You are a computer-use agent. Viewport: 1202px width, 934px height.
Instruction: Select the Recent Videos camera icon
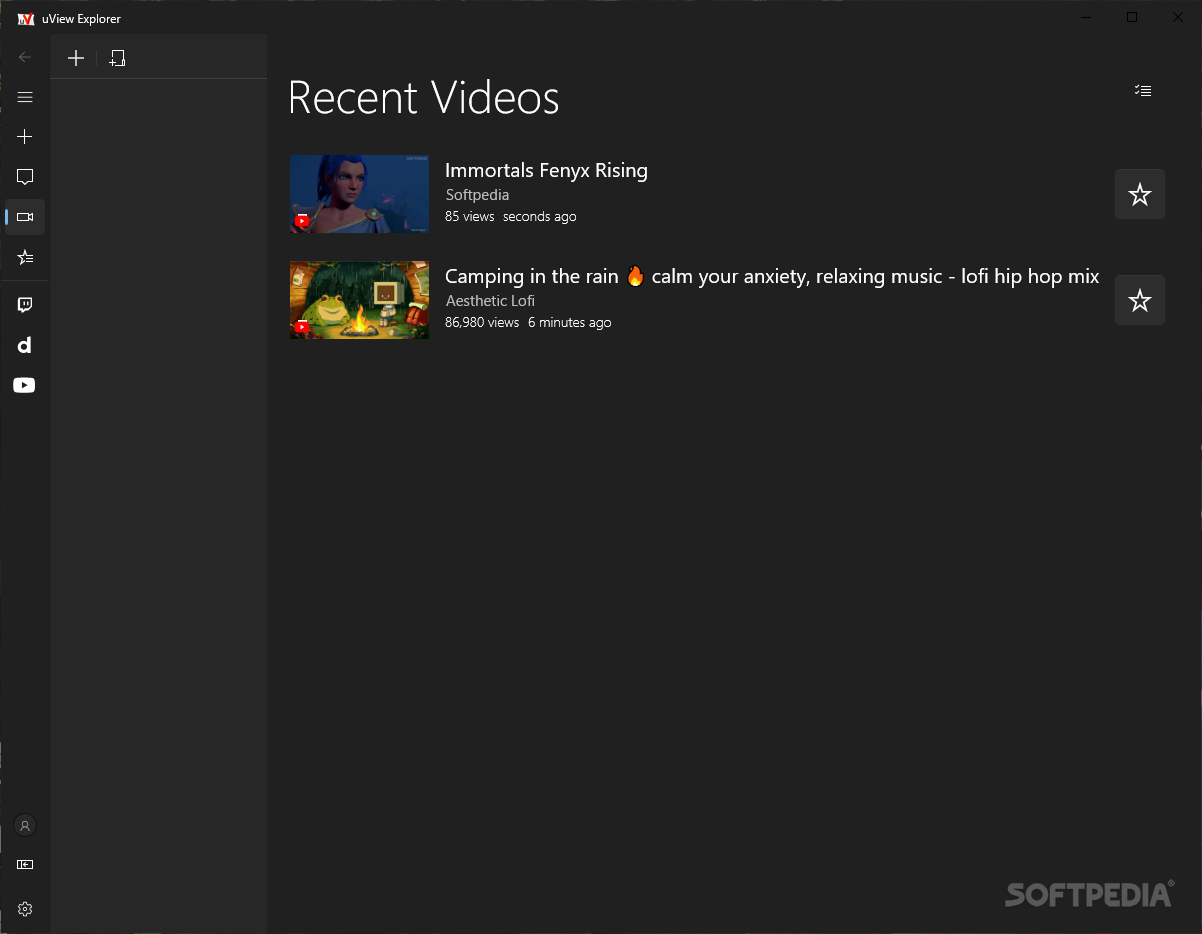pos(25,217)
